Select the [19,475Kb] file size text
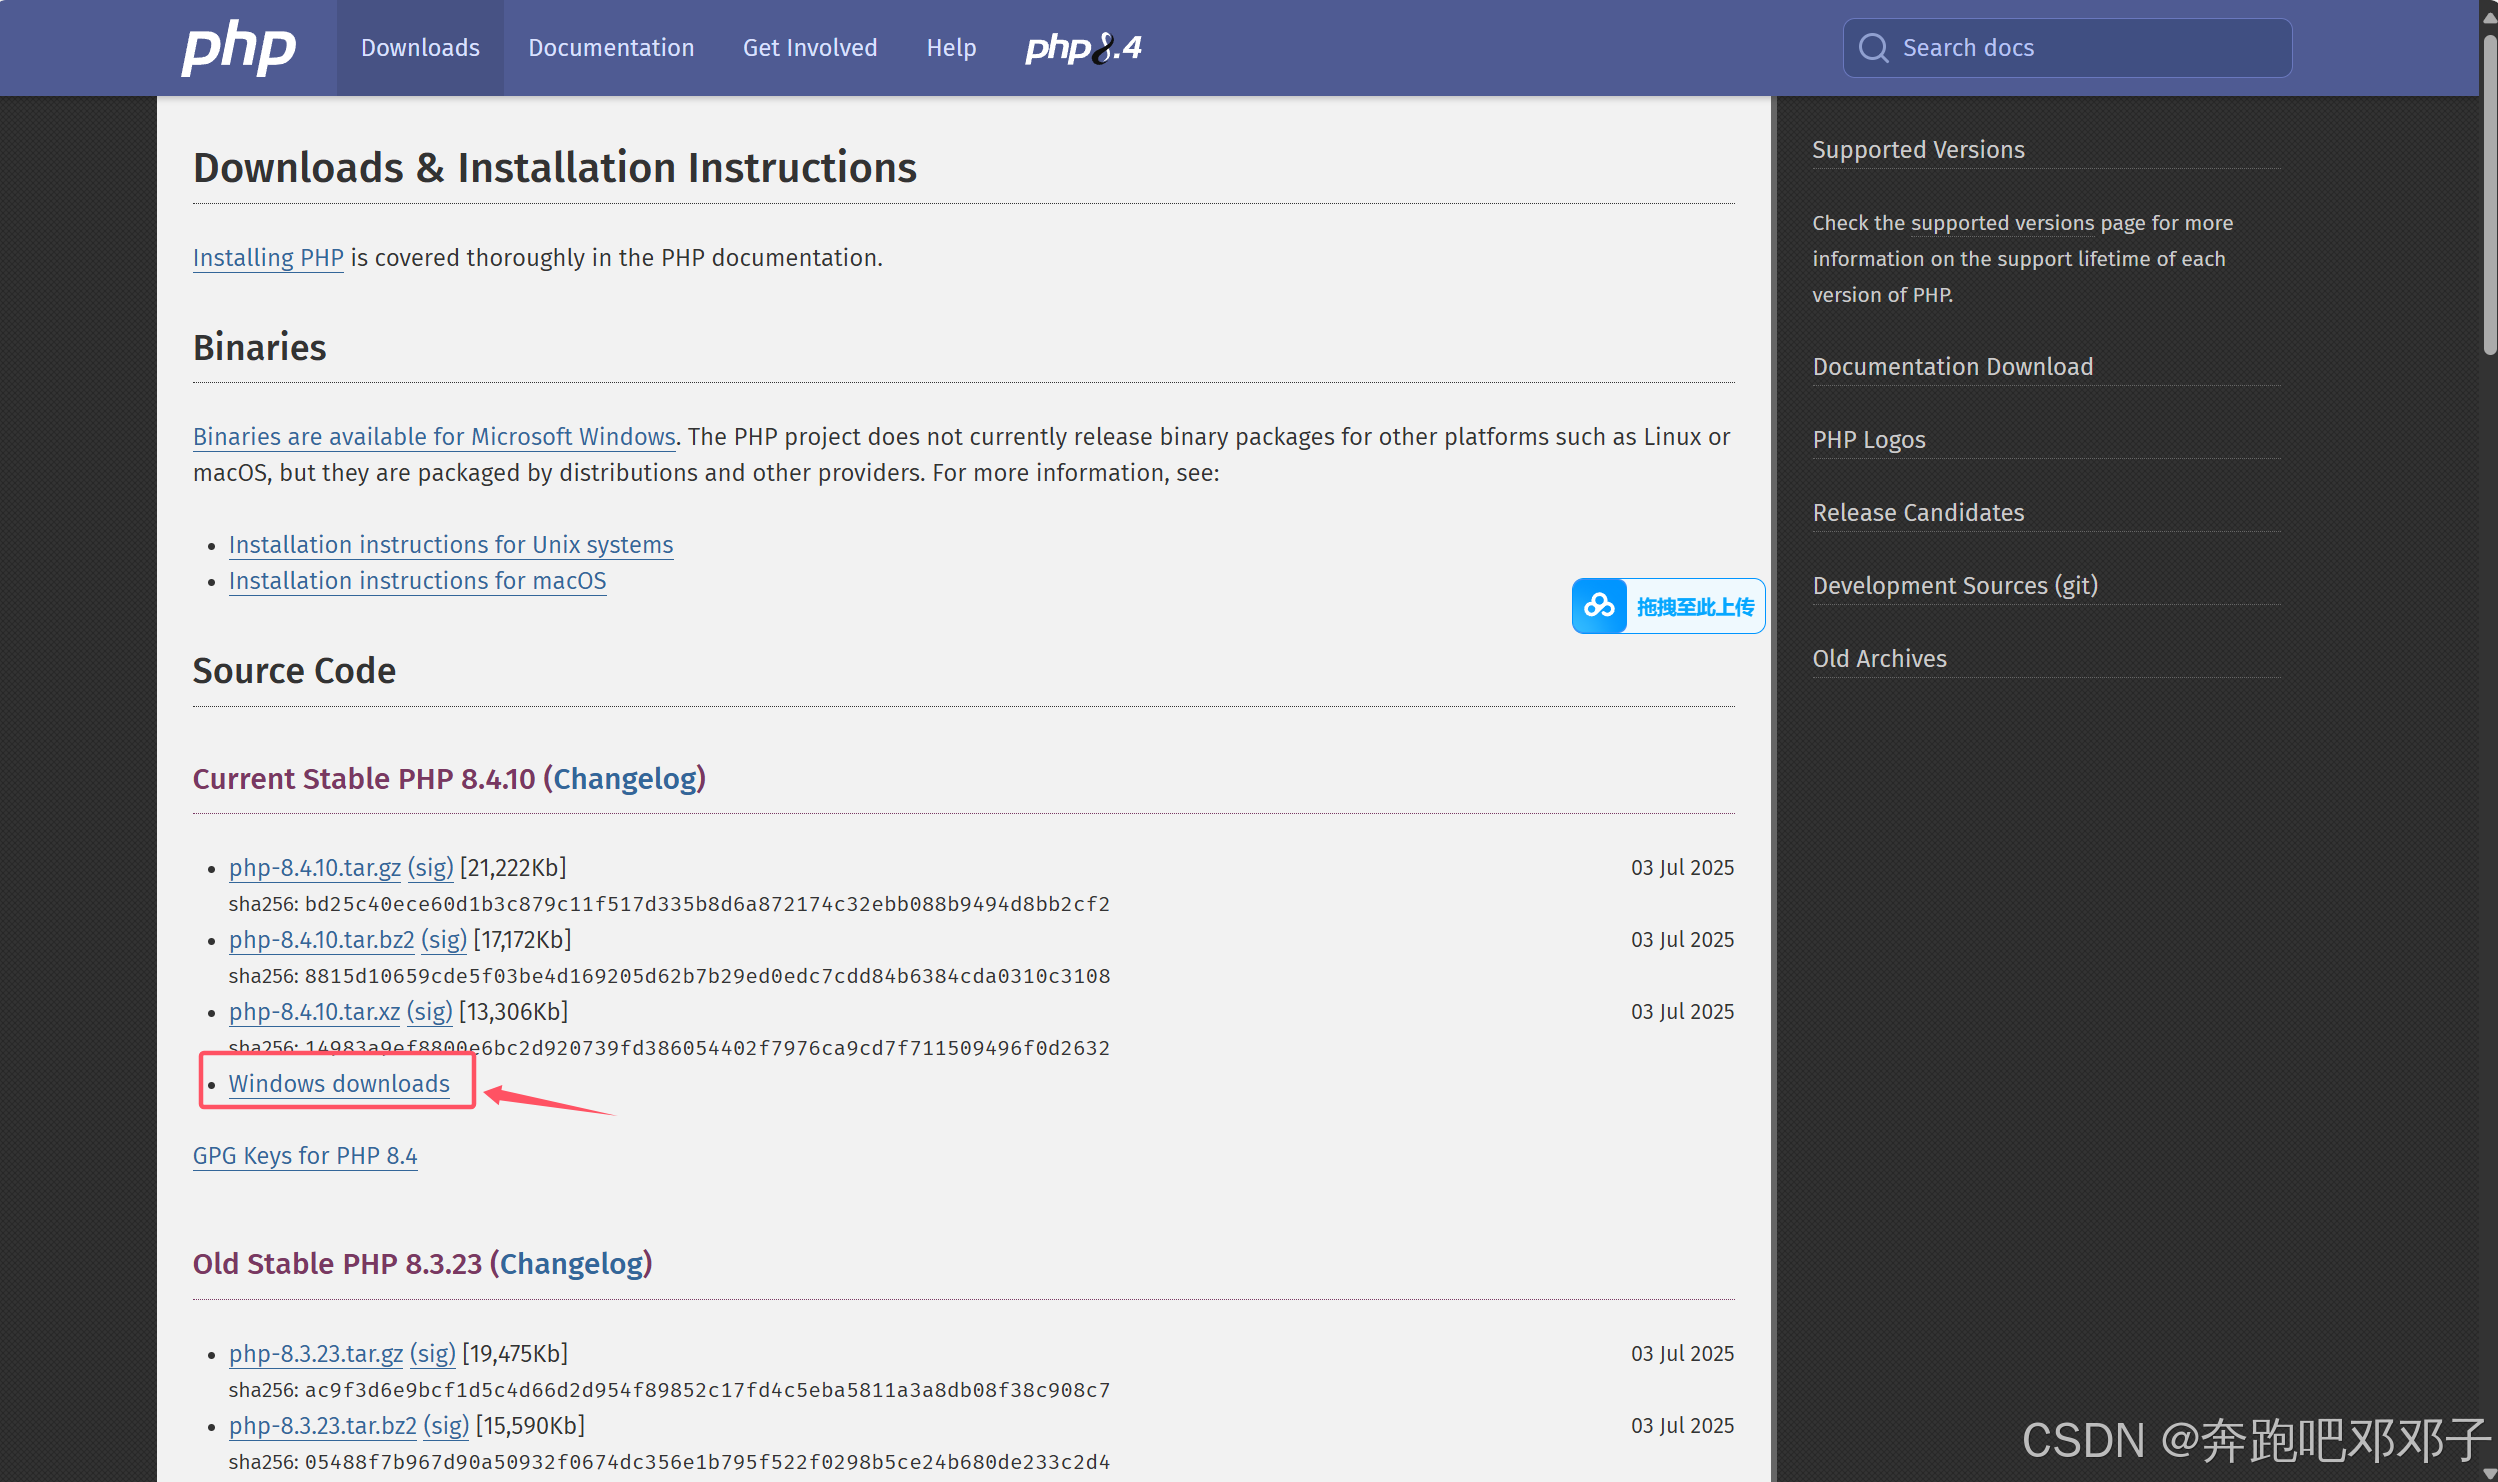The width and height of the screenshot is (2498, 1482). pyautogui.click(x=515, y=1354)
